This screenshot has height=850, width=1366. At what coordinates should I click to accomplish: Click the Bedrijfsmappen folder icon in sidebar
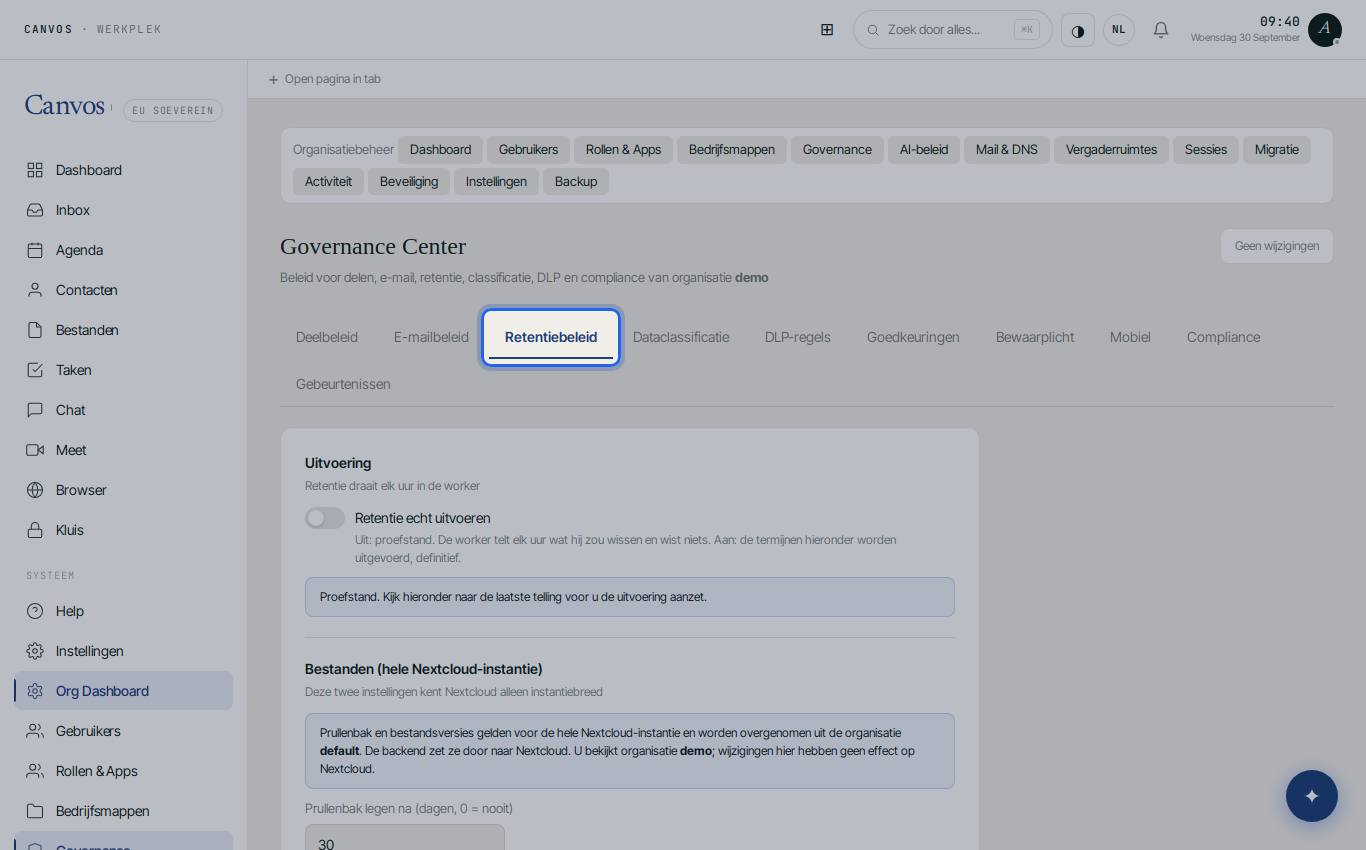point(35,811)
